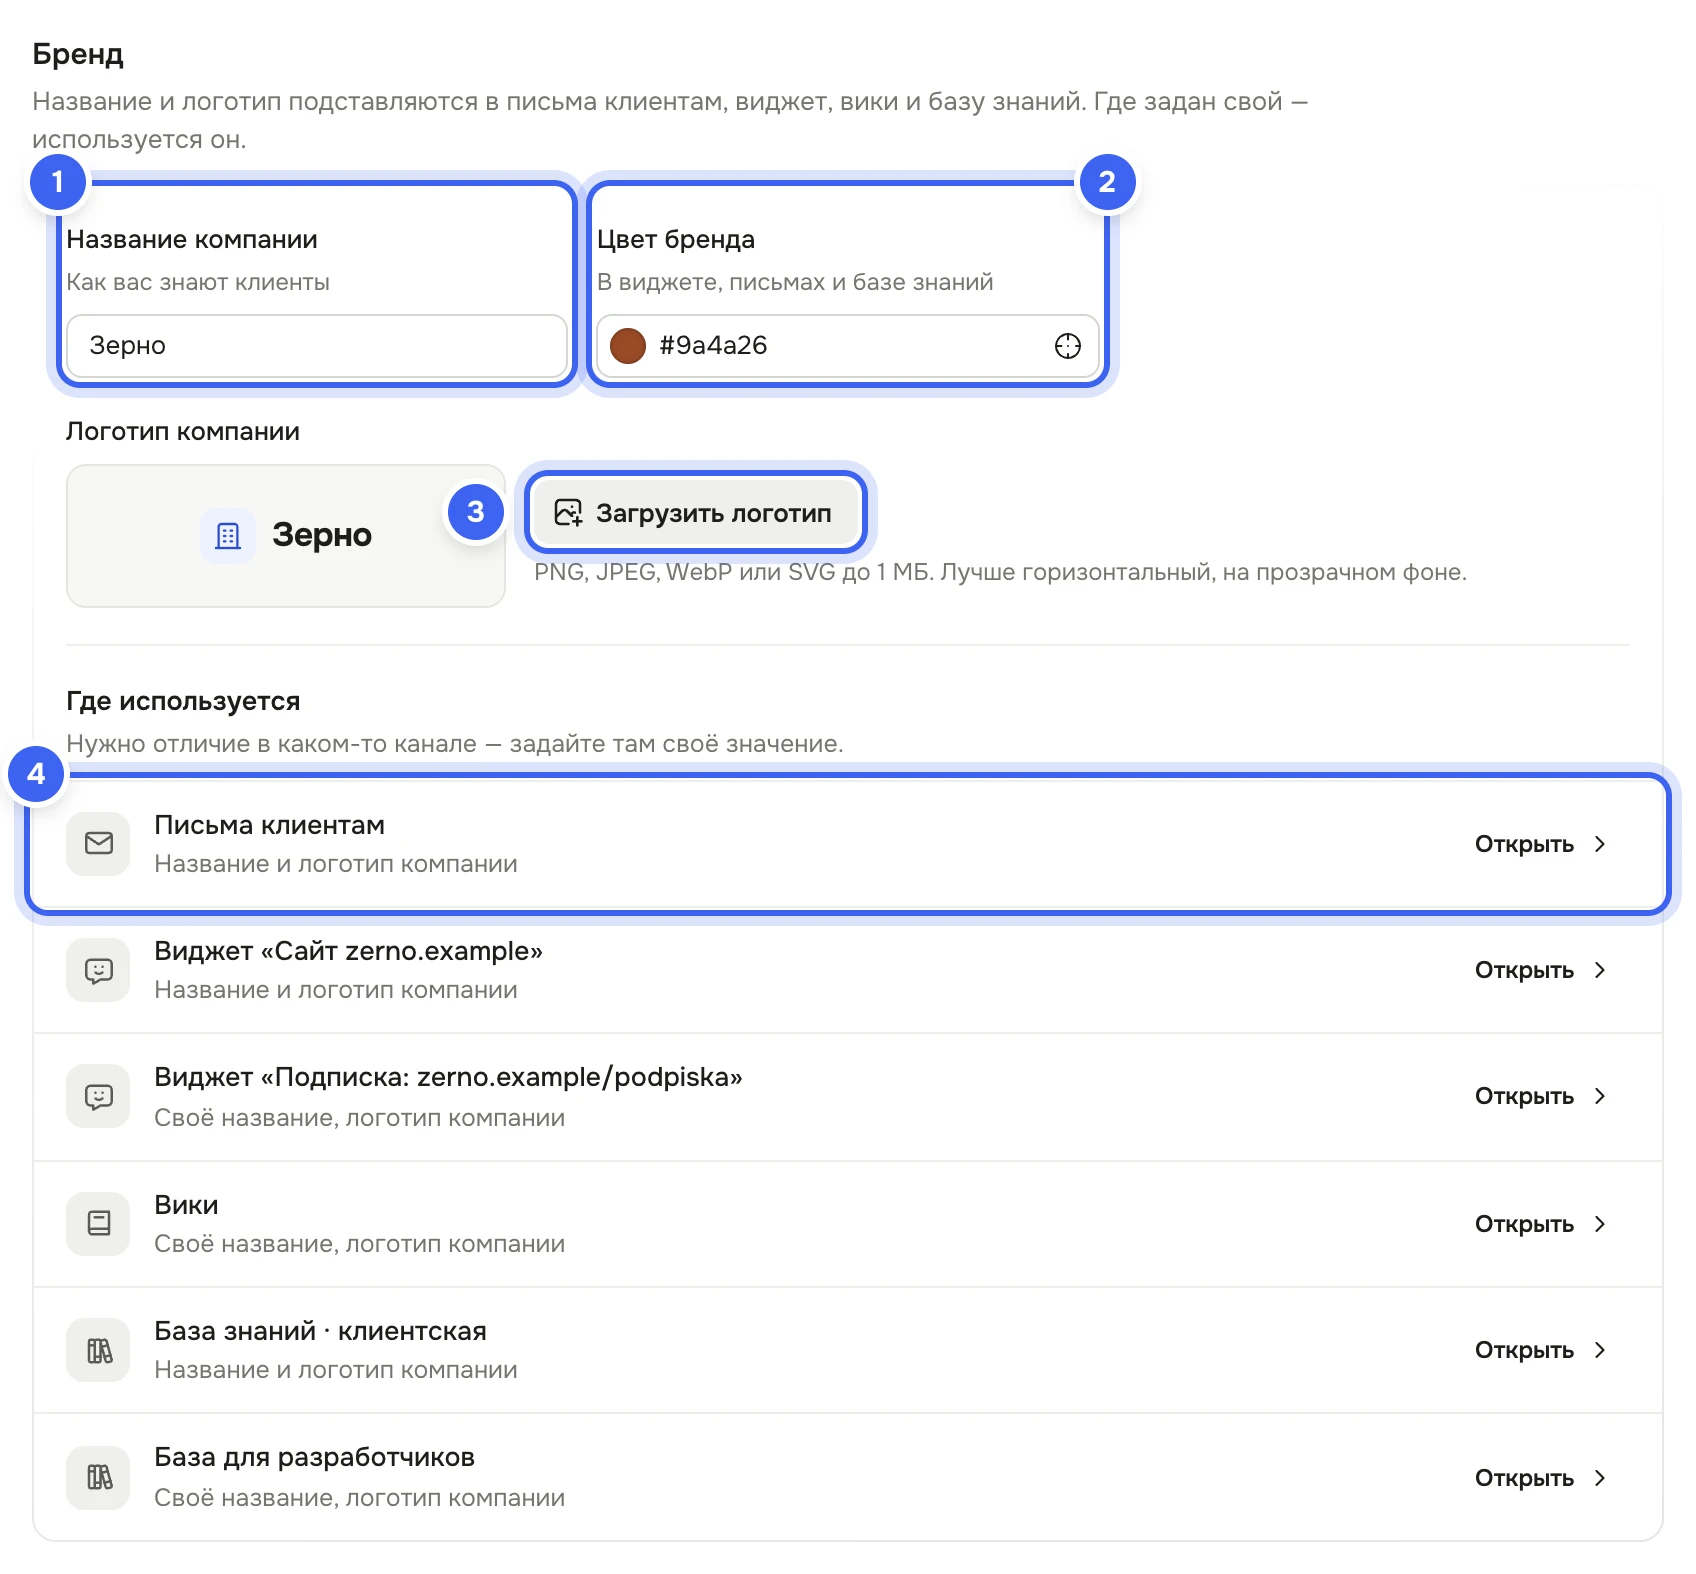Click the Название компании input with Зерно

tap(317, 346)
